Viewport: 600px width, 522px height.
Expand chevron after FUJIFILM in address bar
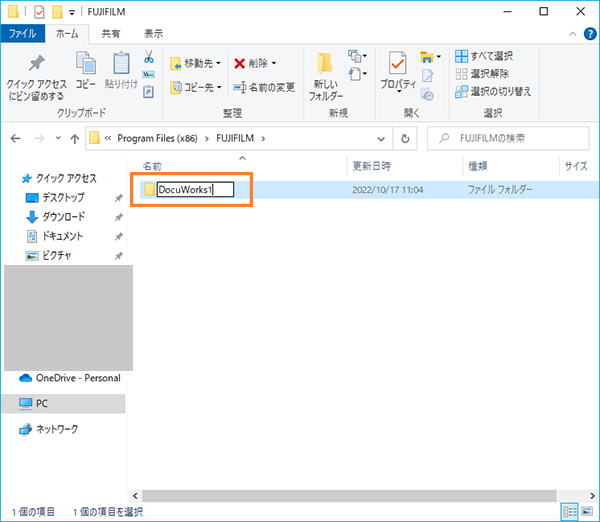[263, 139]
